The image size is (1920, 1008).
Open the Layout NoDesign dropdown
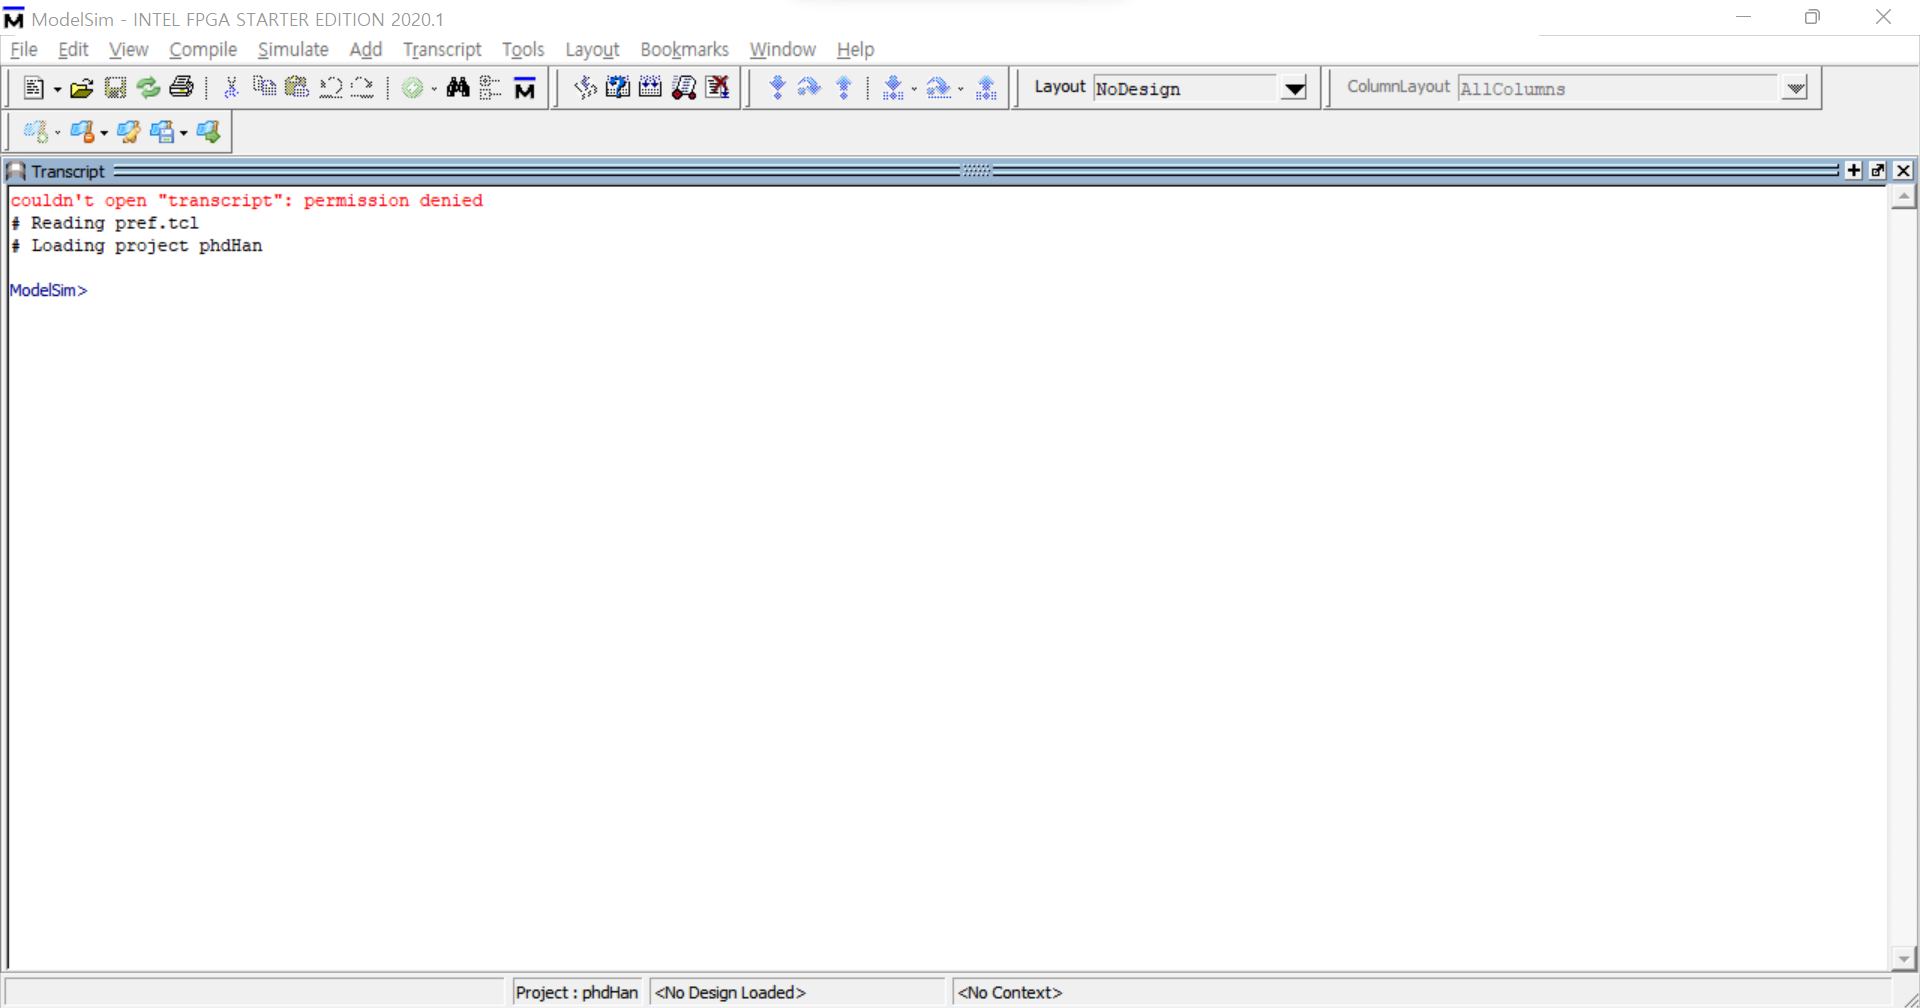[x=1294, y=88]
